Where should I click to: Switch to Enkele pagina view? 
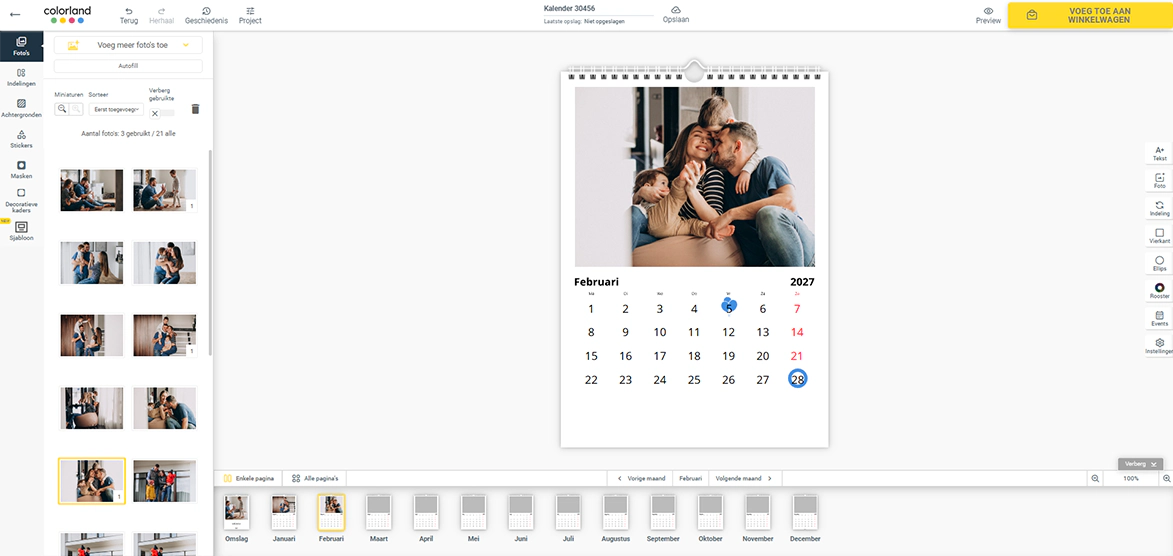[x=248, y=478]
